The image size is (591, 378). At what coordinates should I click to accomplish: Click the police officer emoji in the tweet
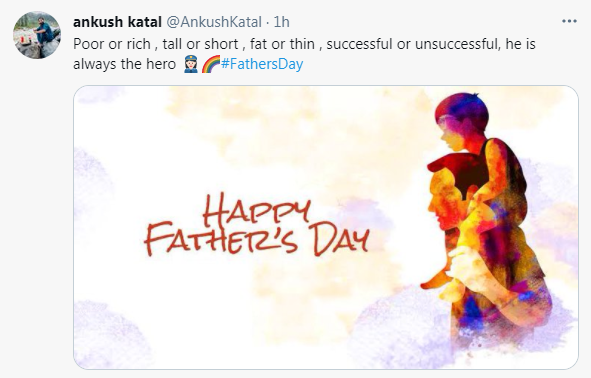click(x=191, y=64)
